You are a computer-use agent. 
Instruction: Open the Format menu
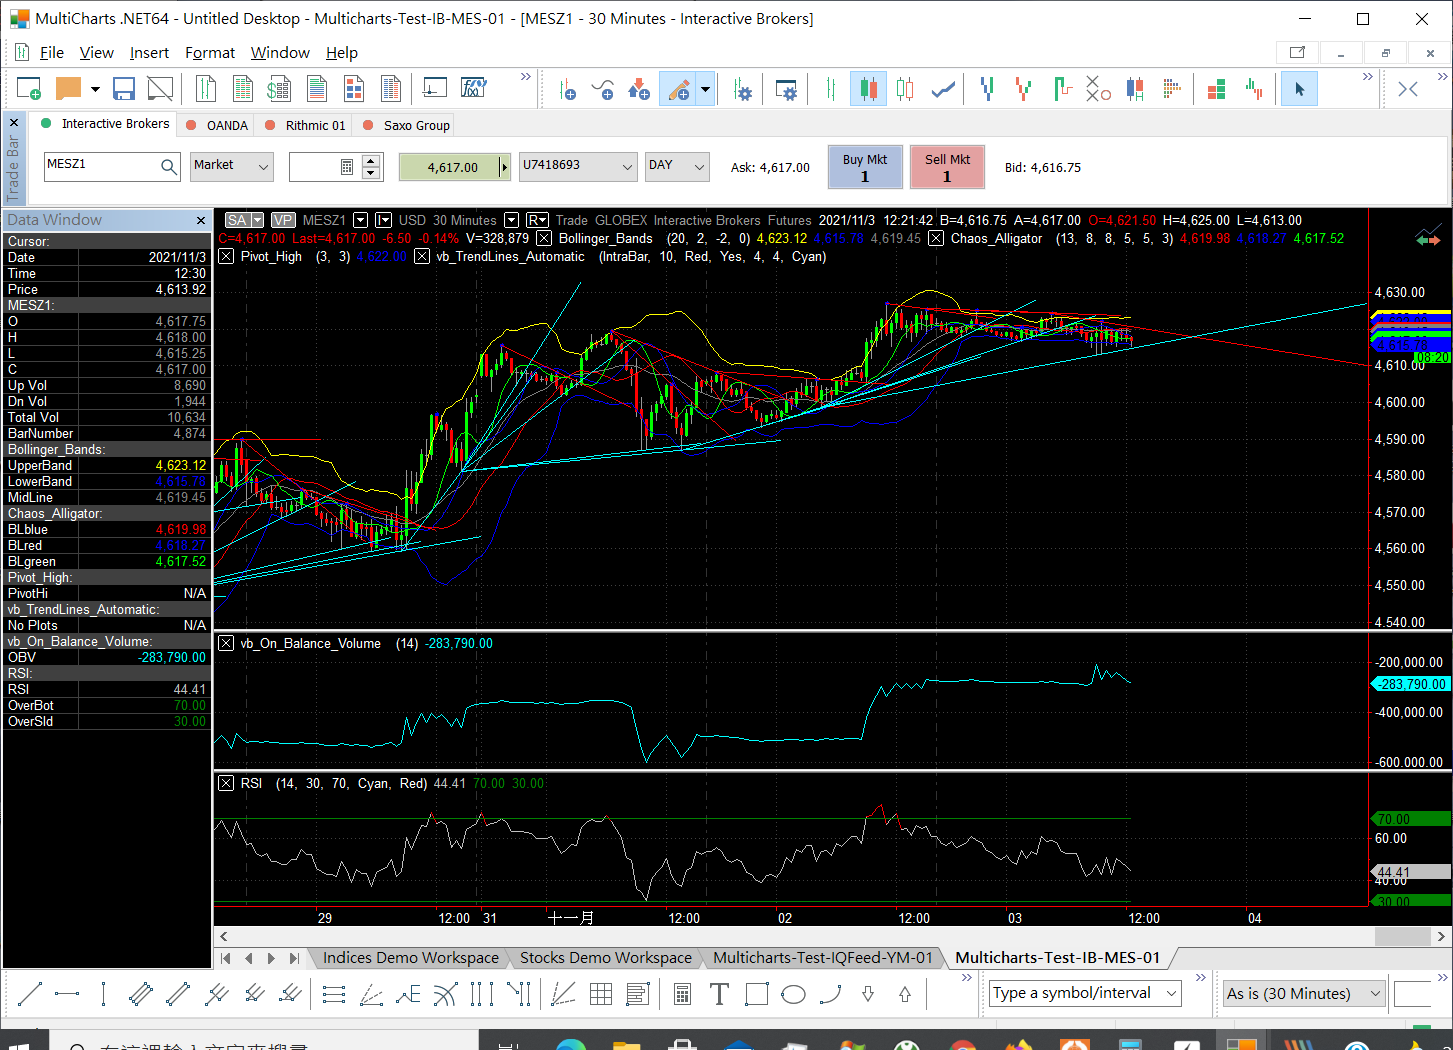pos(210,53)
